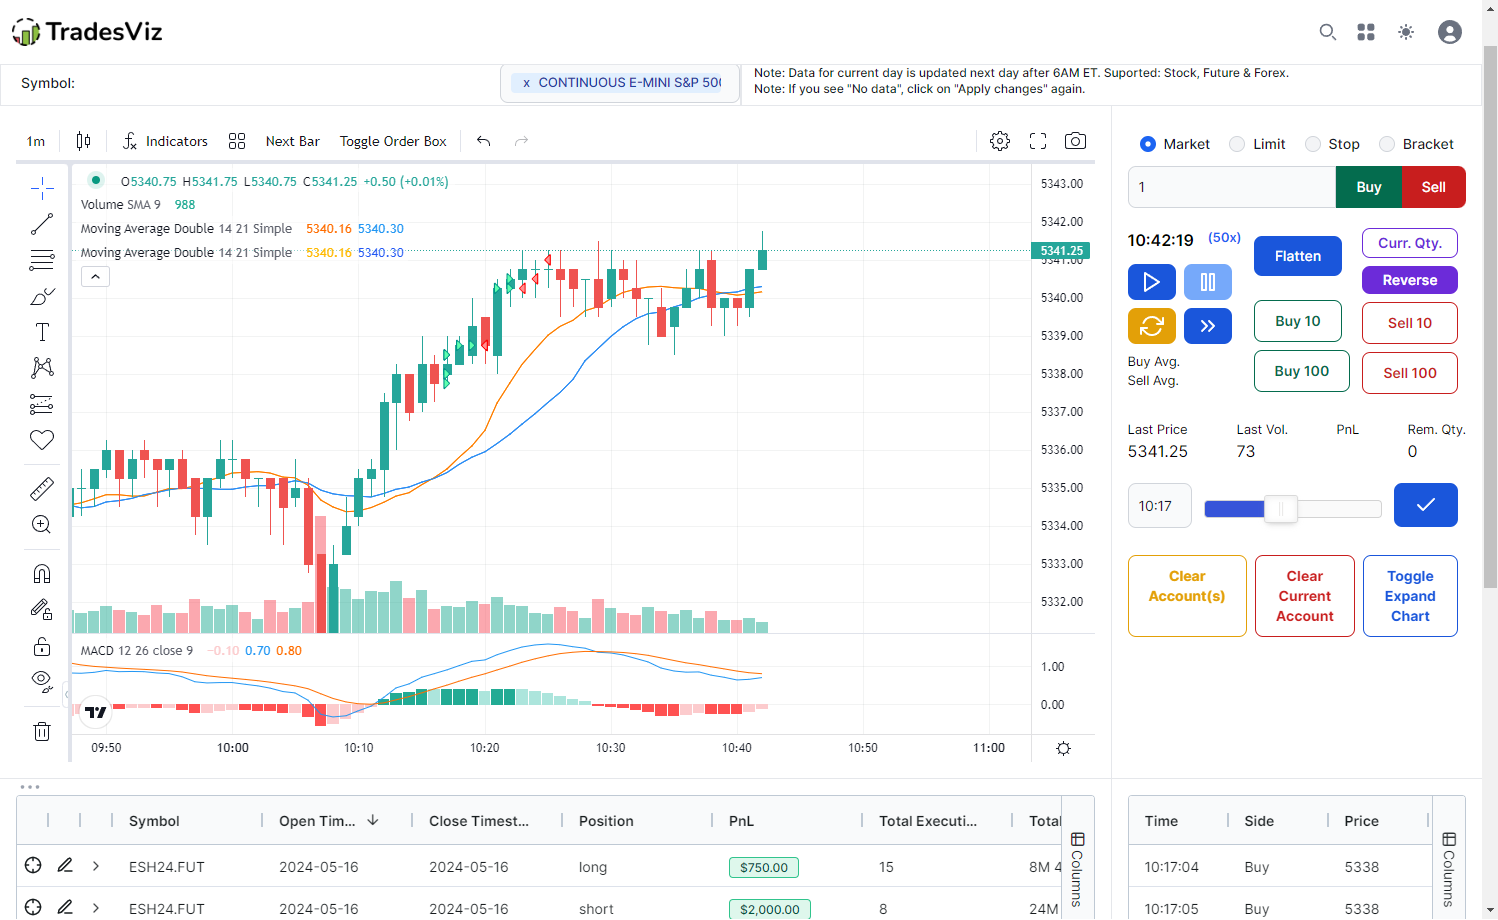Viewport: 1498px width, 920px height.
Task: Open the user account menu
Action: tap(1450, 32)
